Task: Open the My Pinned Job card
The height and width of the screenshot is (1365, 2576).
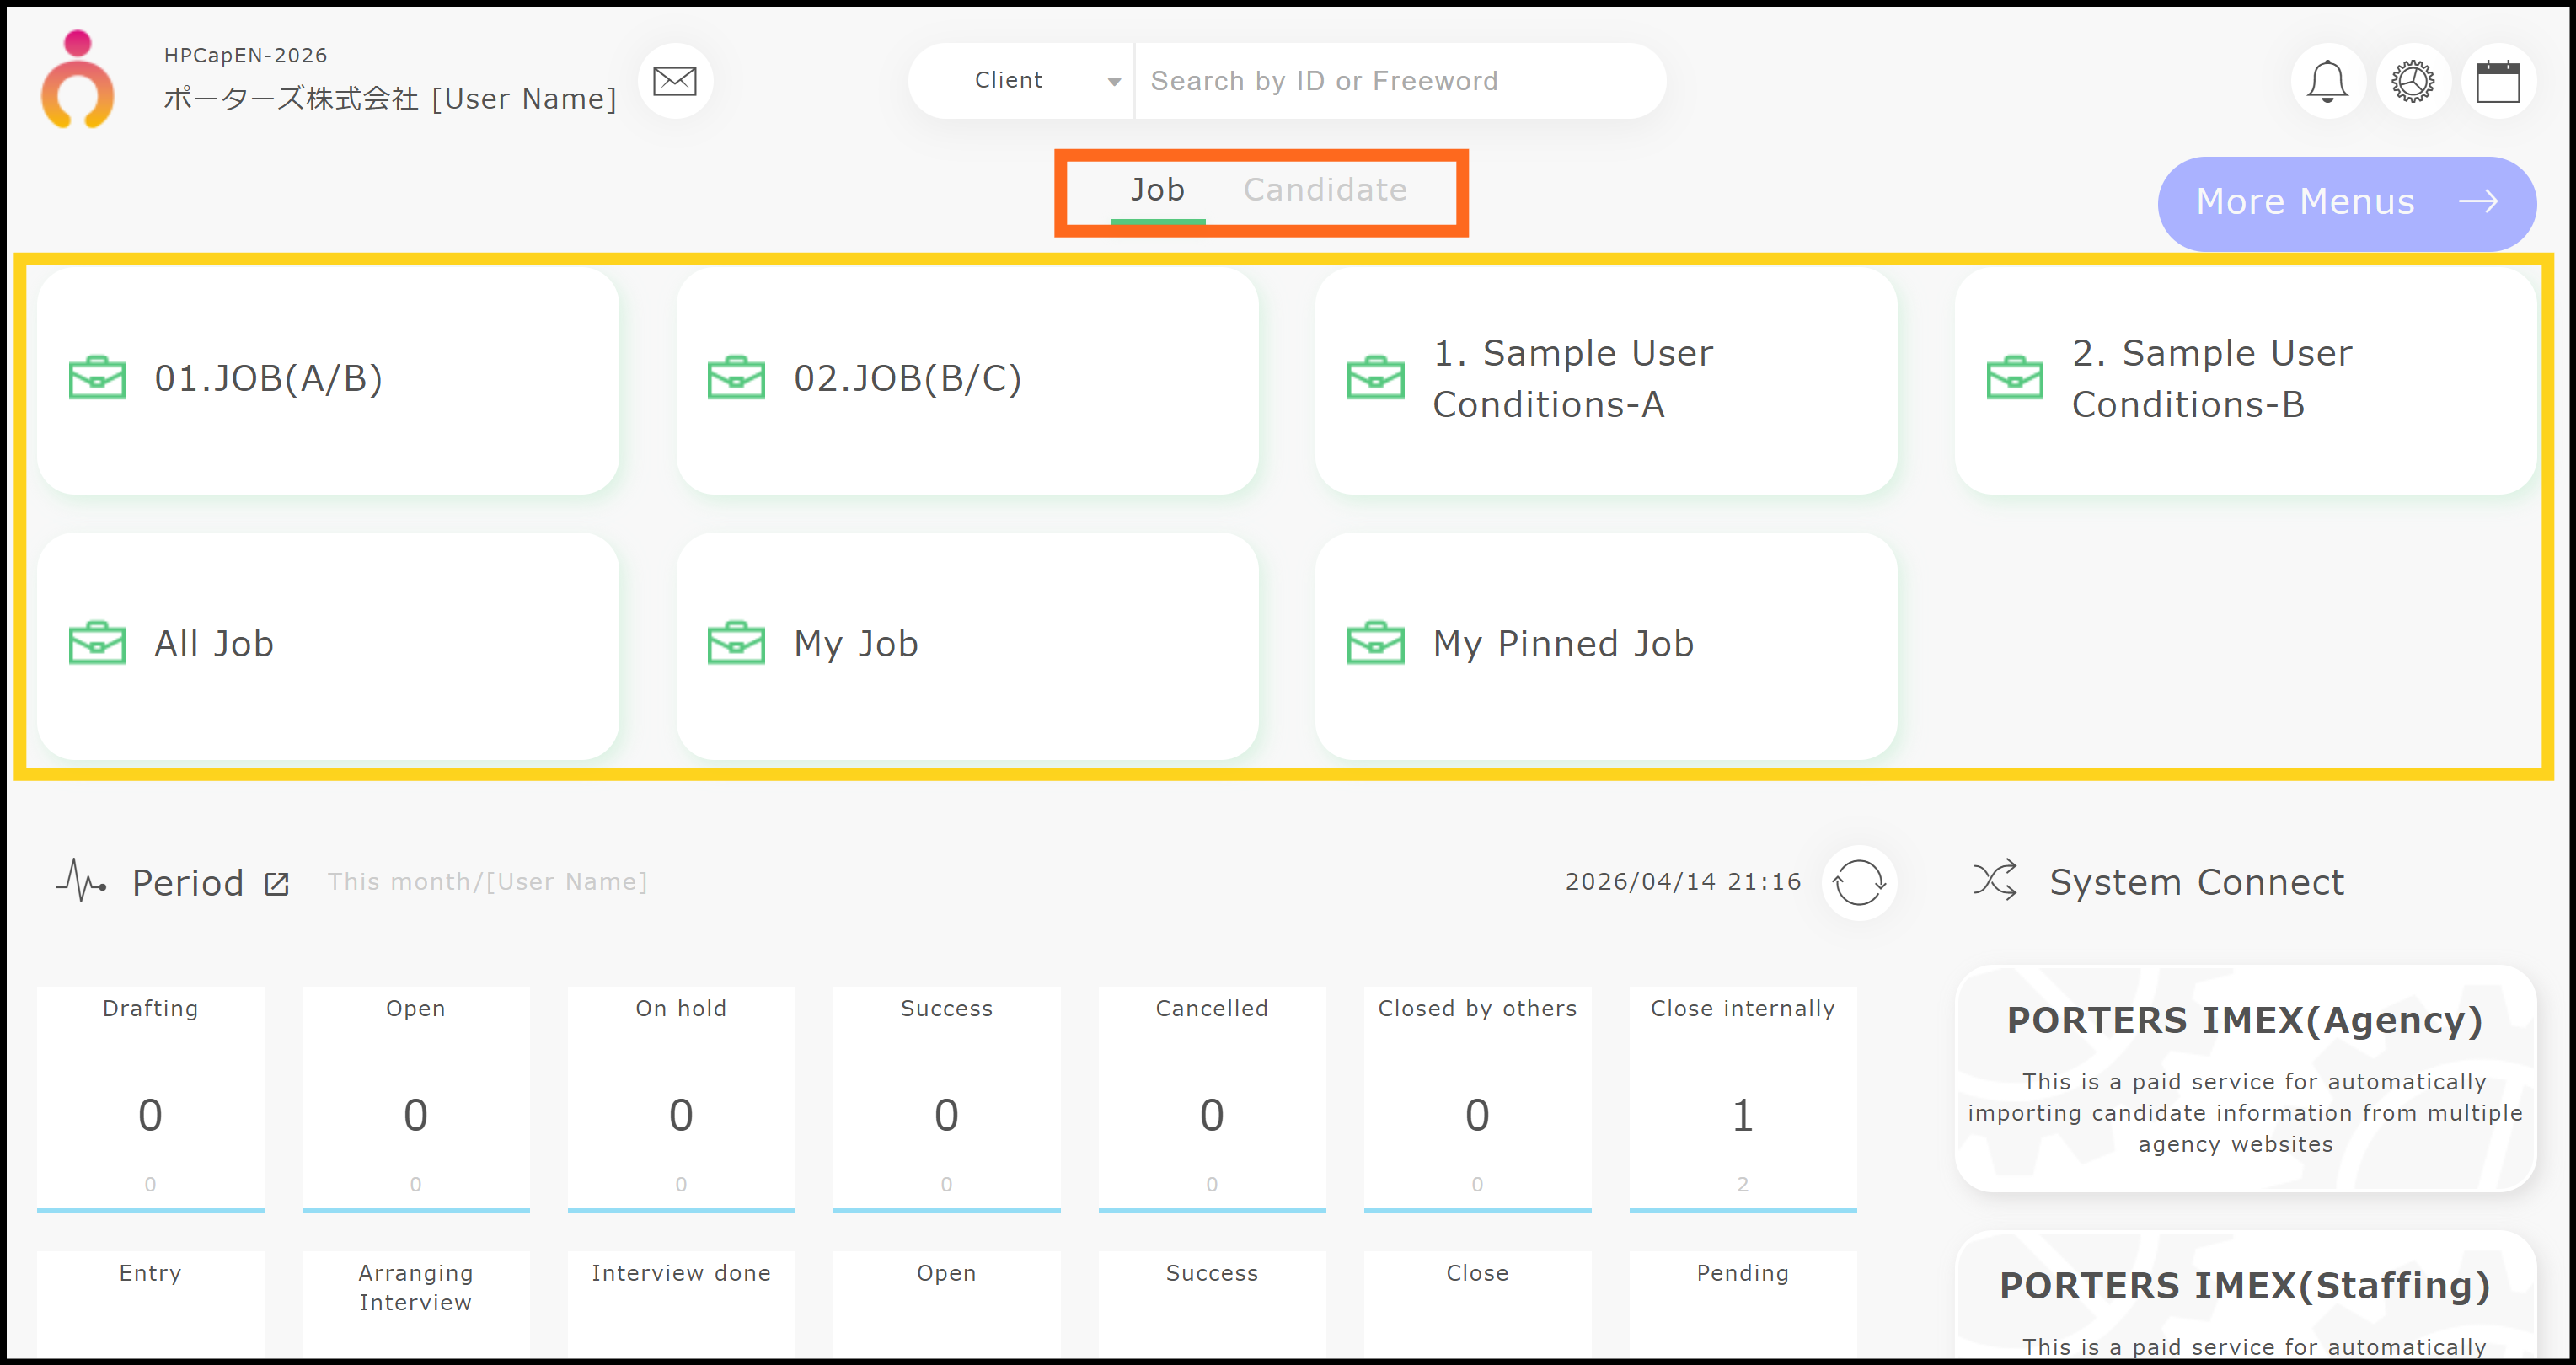Action: click(x=1605, y=645)
